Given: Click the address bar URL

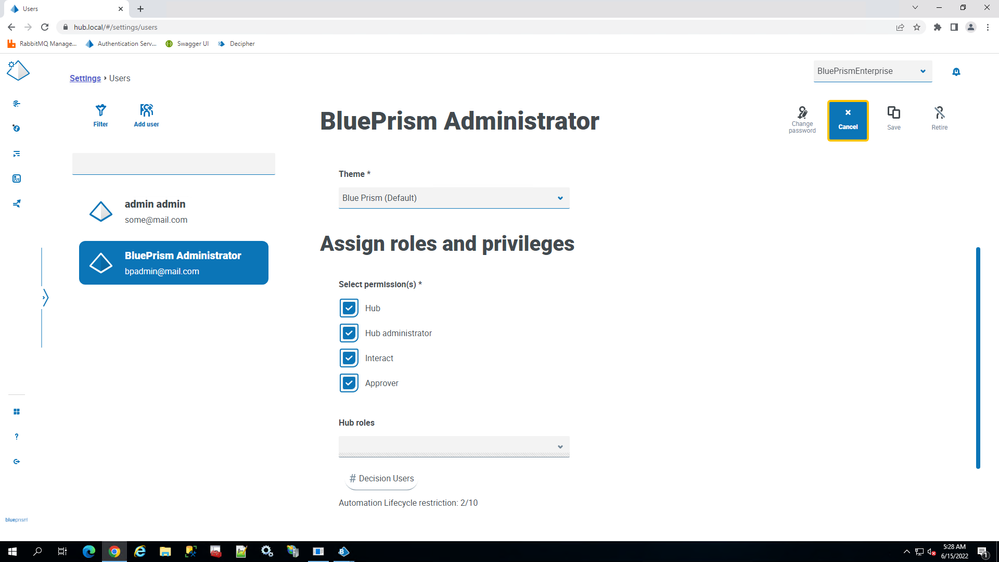Looking at the screenshot, I should pos(115,27).
